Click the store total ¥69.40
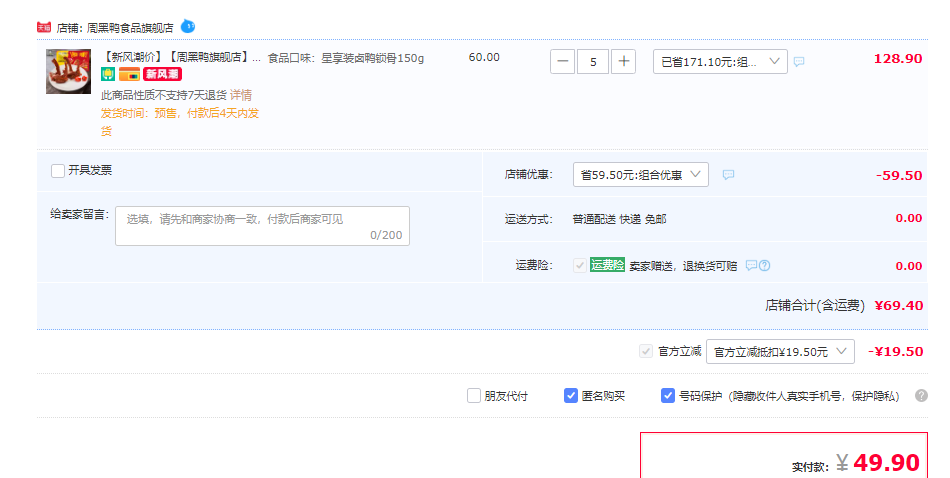This screenshot has width=950, height=478. click(899, 305)
